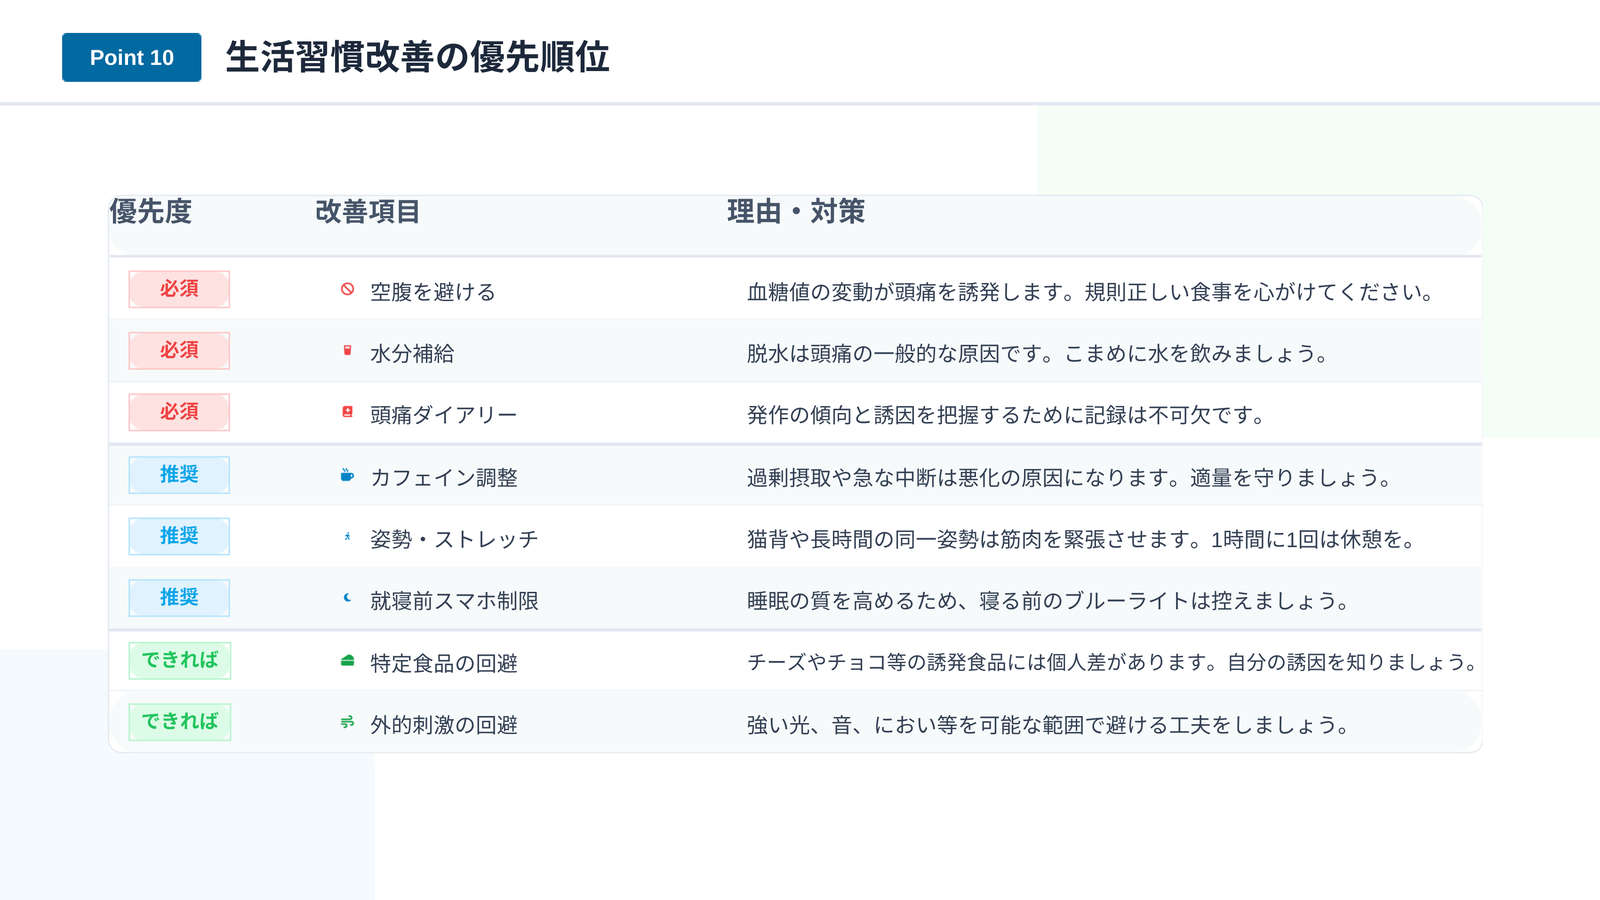
Task: Click the 推奨 badge in カフェイン調整 row
Action: click(179, 475)
